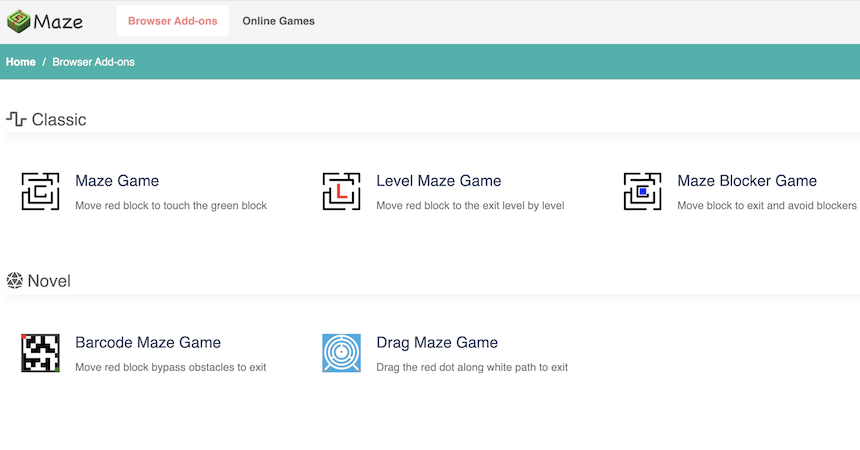Open the Barcode Maze Game title link

(148, 343)
